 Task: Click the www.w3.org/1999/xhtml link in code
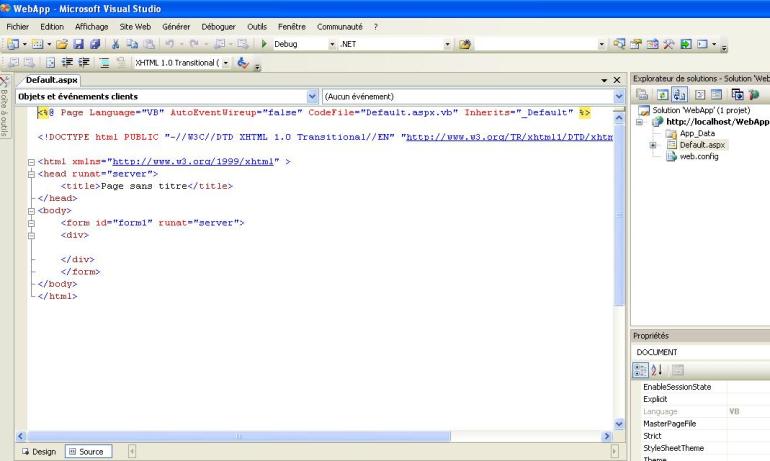(x=196, y=160)
